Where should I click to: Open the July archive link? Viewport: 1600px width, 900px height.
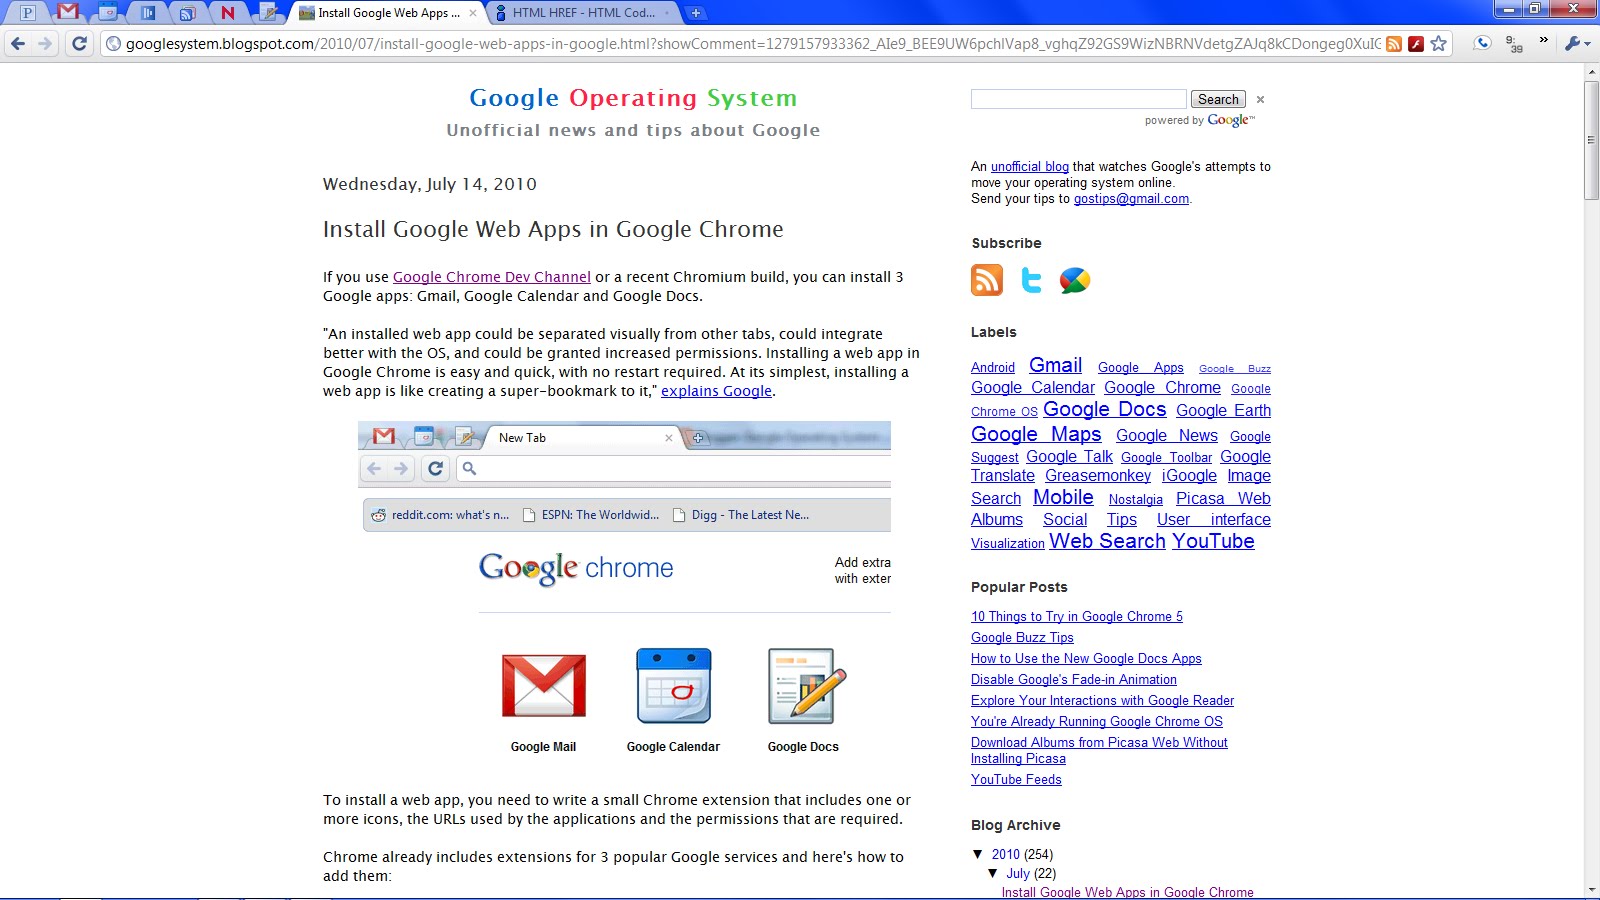1018,874
